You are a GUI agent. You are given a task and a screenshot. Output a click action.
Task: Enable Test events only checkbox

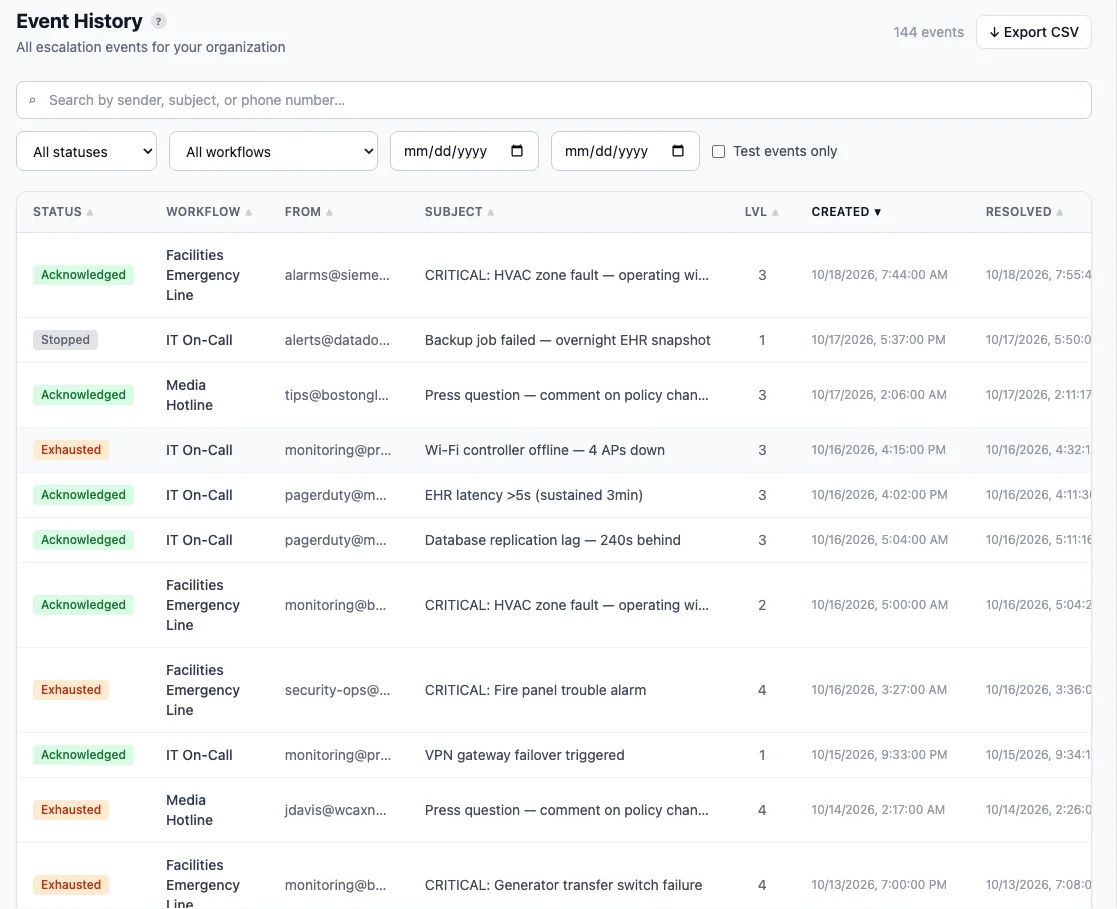click(719, 151)
